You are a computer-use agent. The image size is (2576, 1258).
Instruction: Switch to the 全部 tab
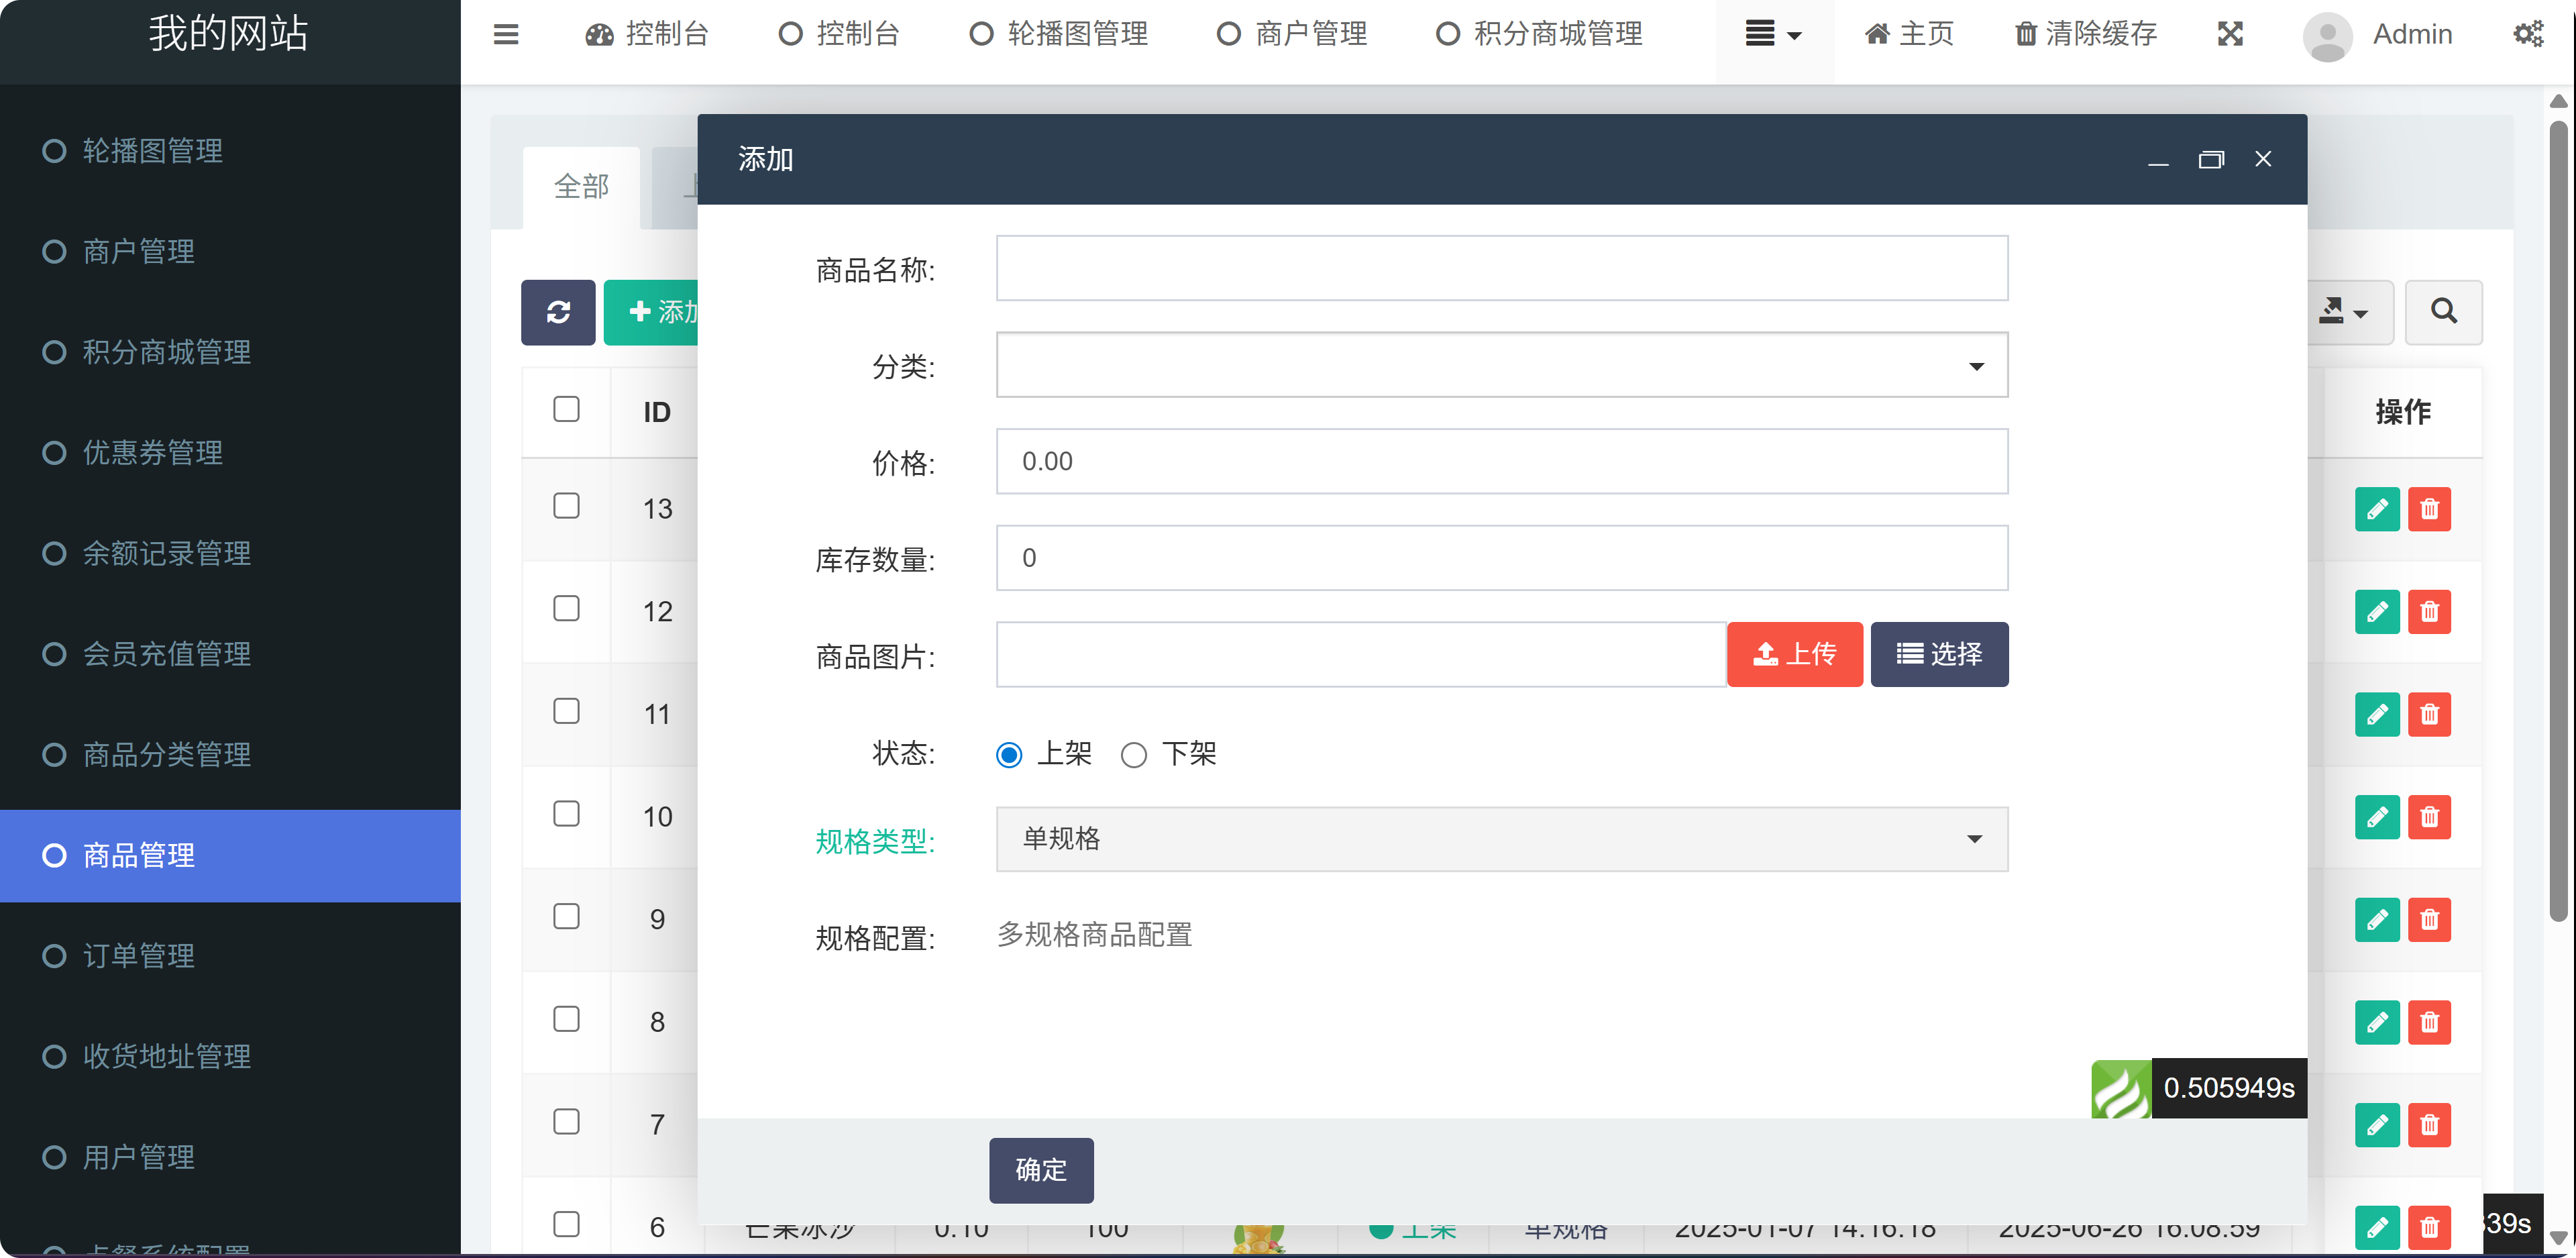pos(581,186)
